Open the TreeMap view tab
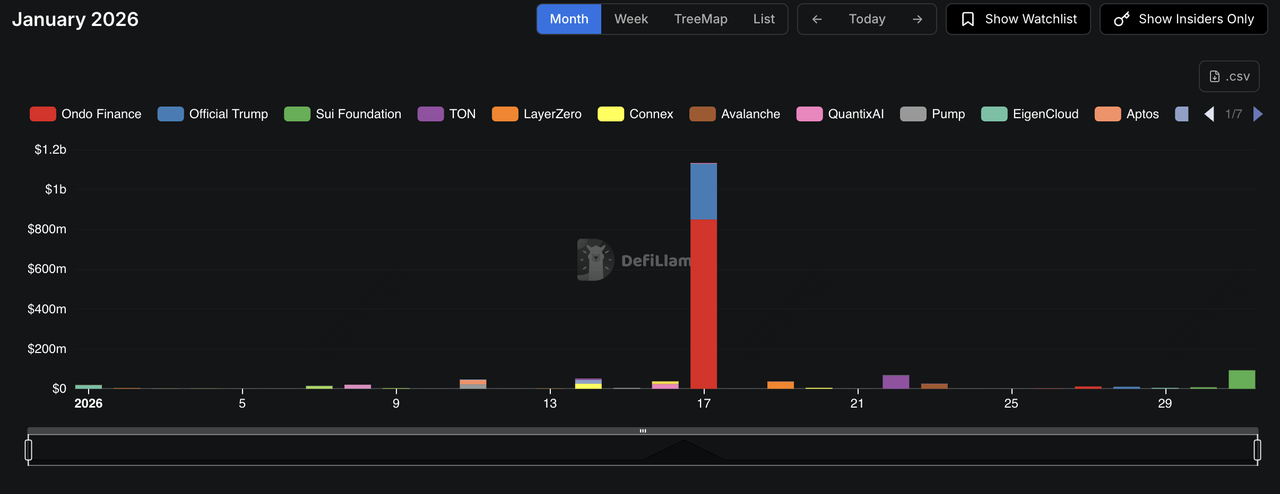Viewport: 1280px width, 494px height. (700, 19)
